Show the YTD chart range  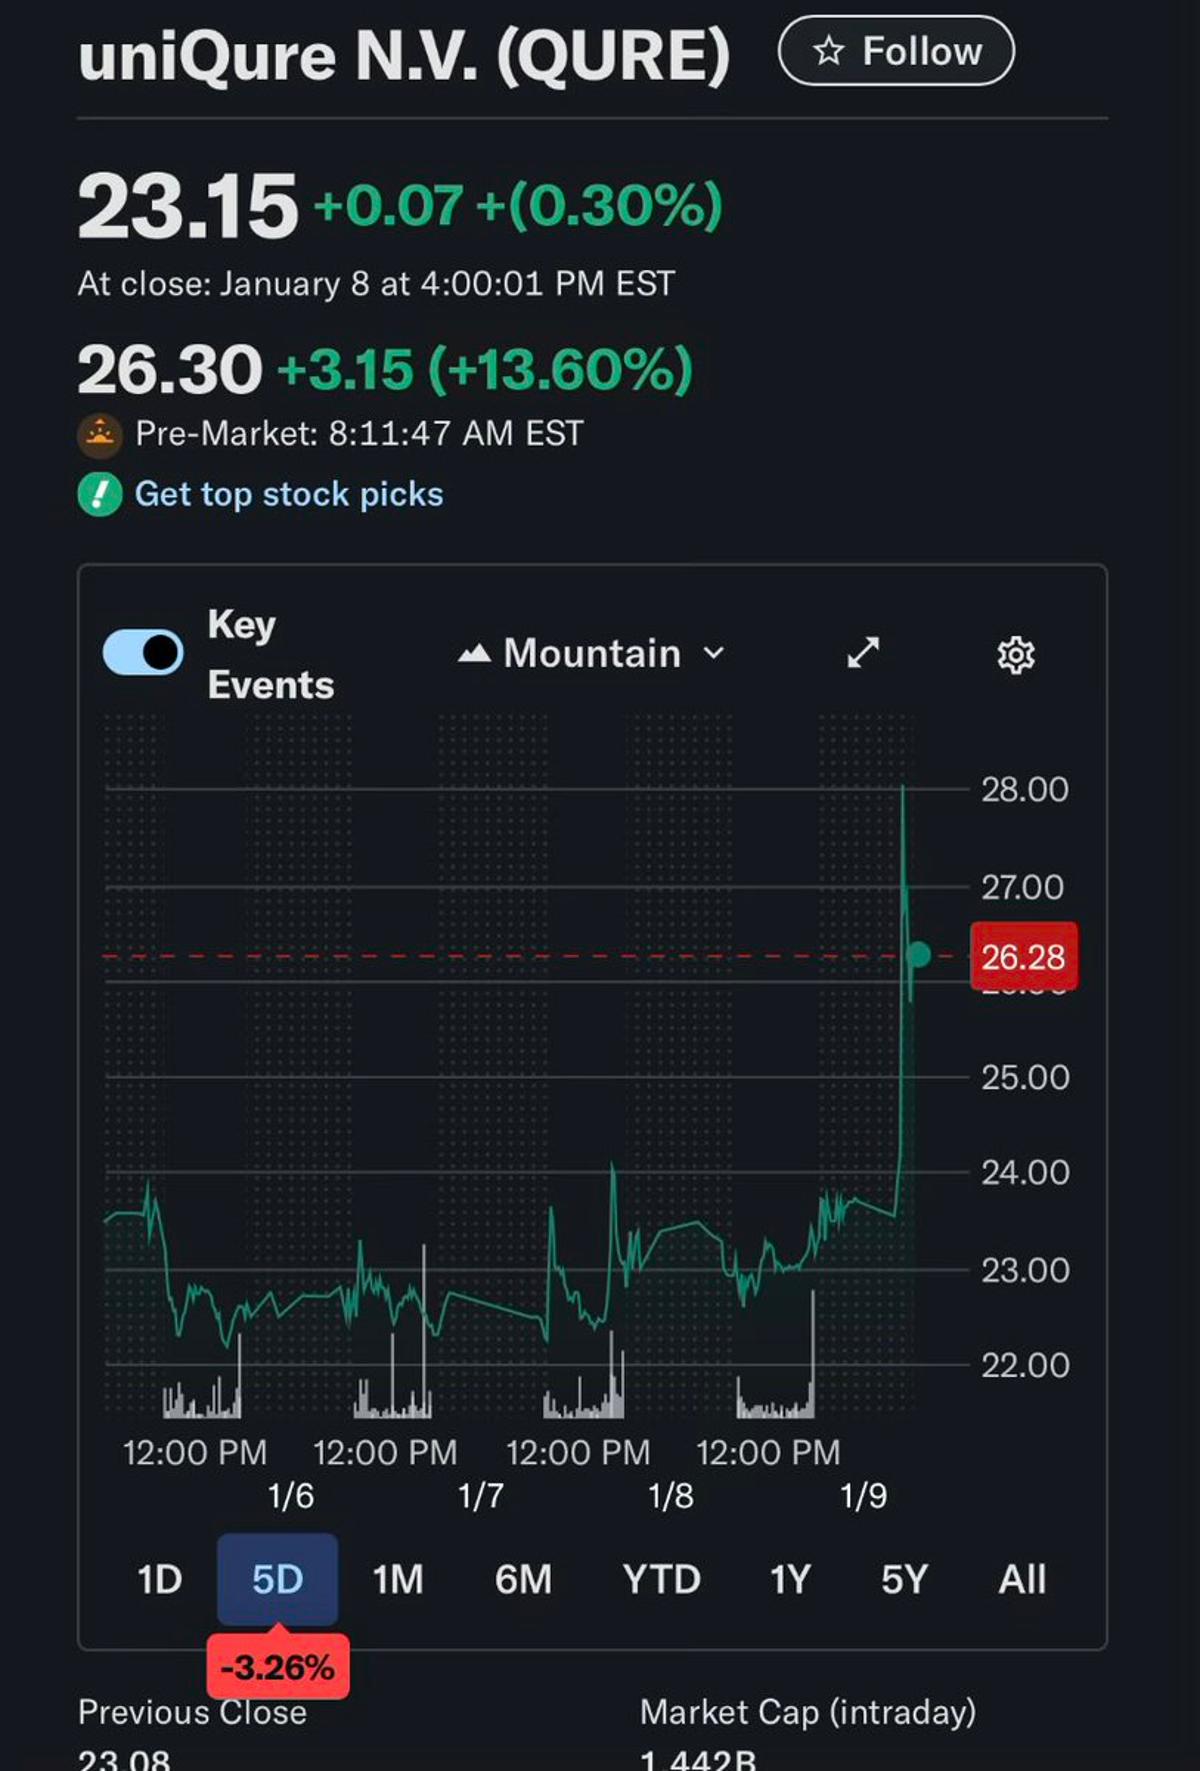tap(661, 1580)
